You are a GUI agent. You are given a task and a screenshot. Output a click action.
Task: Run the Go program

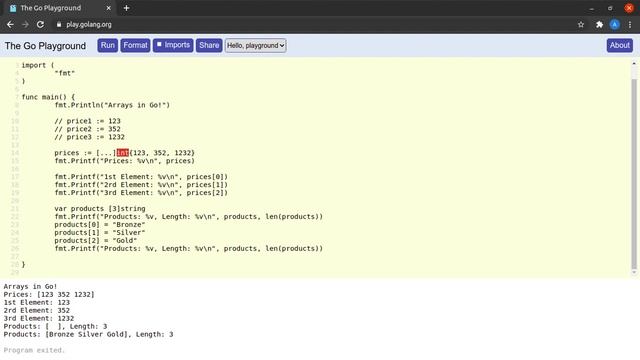coord(108,45)
